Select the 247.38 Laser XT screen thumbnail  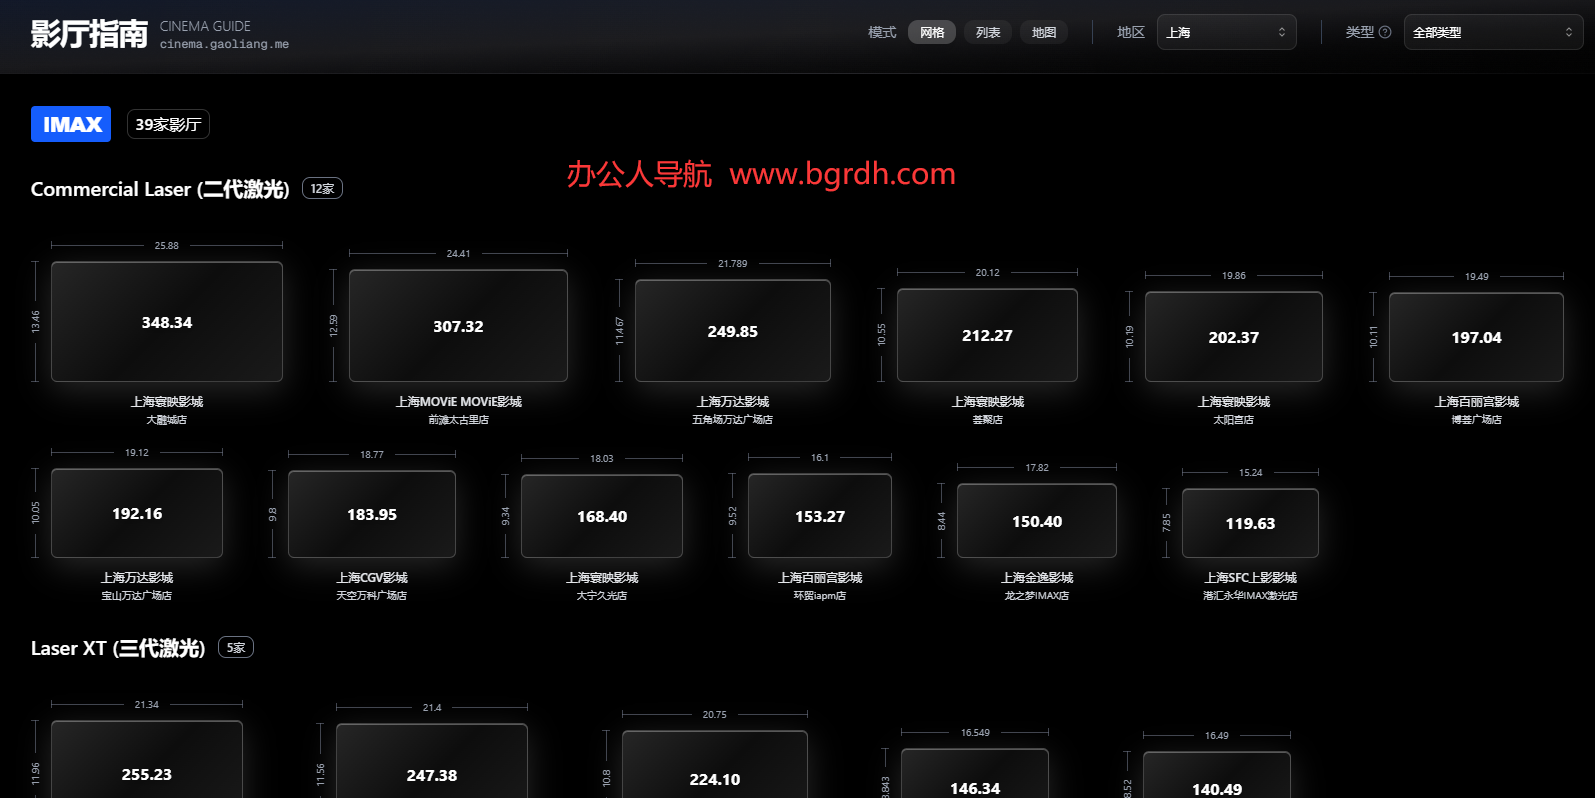pyautogui.click(x=432, y=761)
